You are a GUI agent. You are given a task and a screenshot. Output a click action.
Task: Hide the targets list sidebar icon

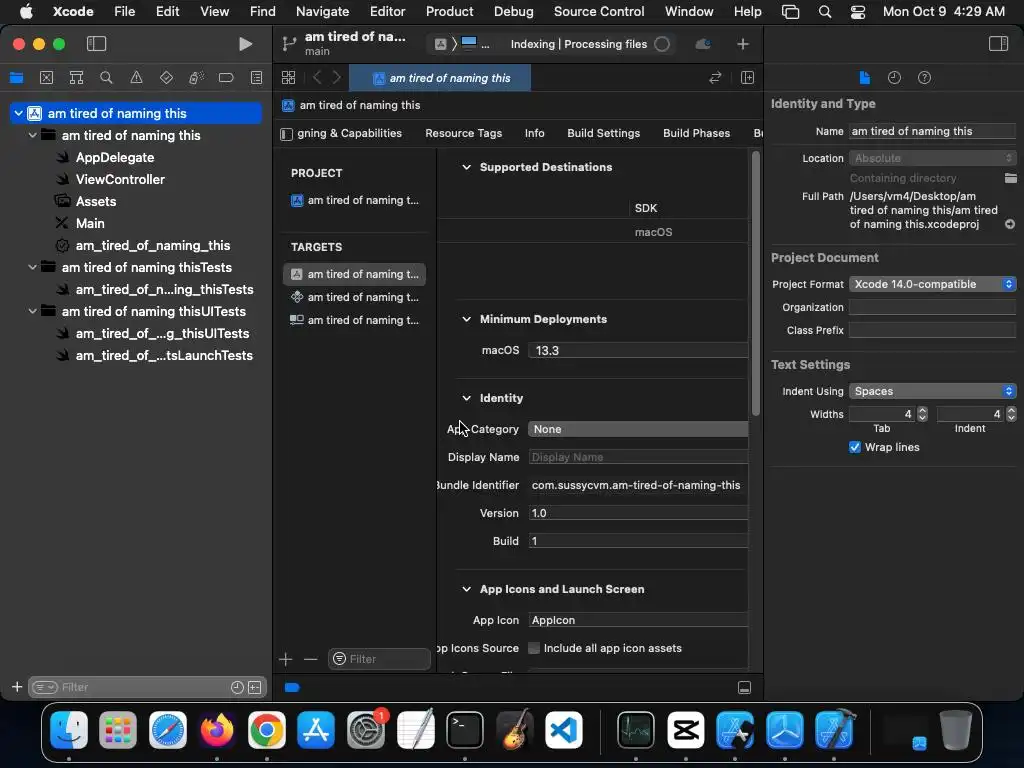(x=286, y=134)
